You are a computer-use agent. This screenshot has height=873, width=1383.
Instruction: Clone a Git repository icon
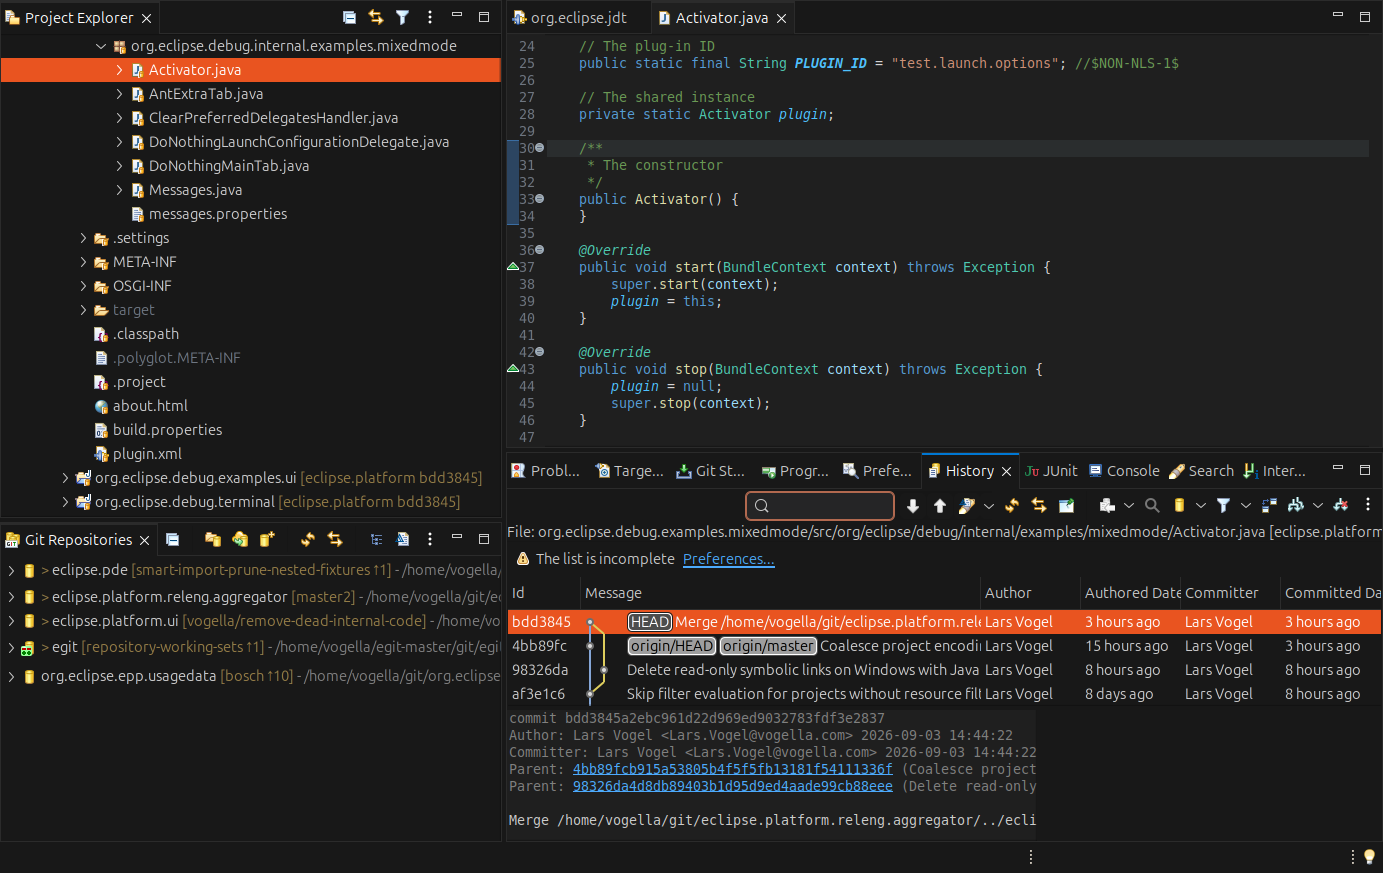pyautogui.click(x=240, y=539)
